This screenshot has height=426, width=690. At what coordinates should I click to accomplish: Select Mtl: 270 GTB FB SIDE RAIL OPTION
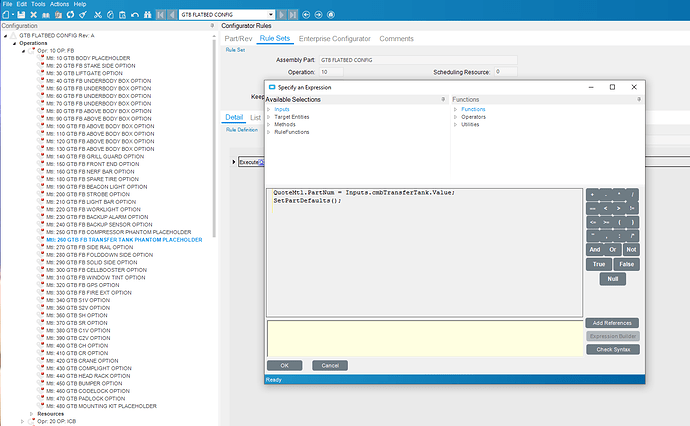point(91,247)
